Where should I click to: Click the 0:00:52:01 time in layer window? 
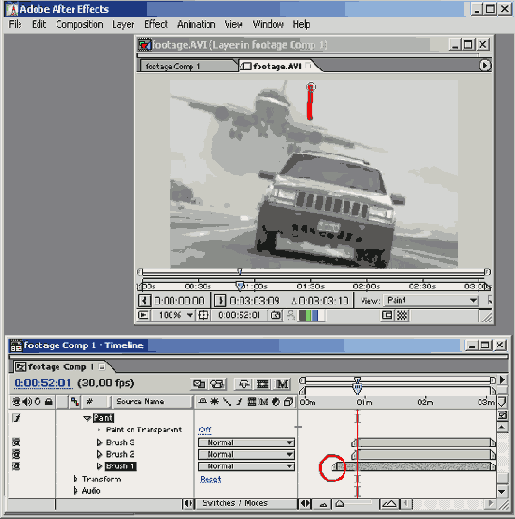(x=239, y=315)
